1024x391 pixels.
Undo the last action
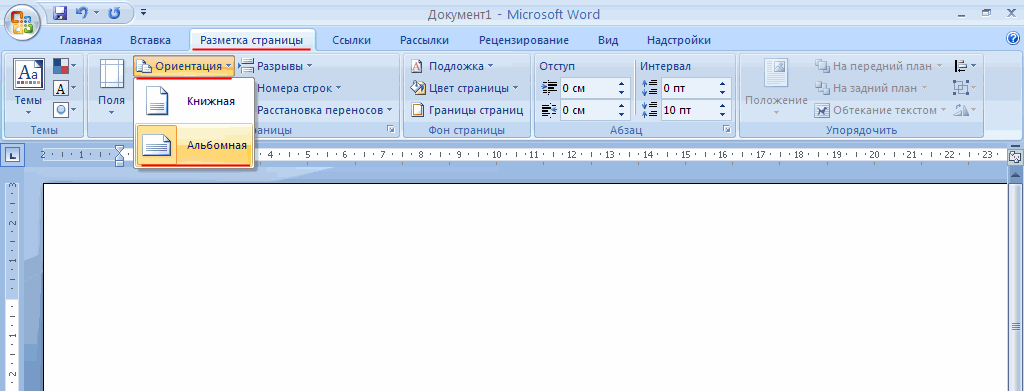(x=82, y=13)
